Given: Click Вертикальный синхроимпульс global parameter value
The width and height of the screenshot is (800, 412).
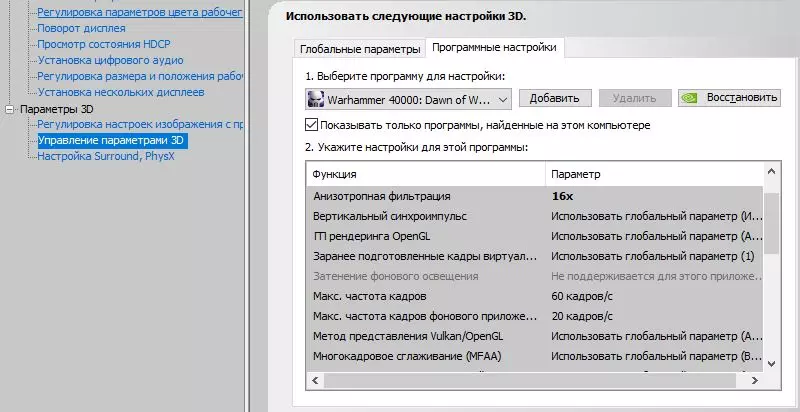Looking at the screenshot, I should tap(656, 216).
